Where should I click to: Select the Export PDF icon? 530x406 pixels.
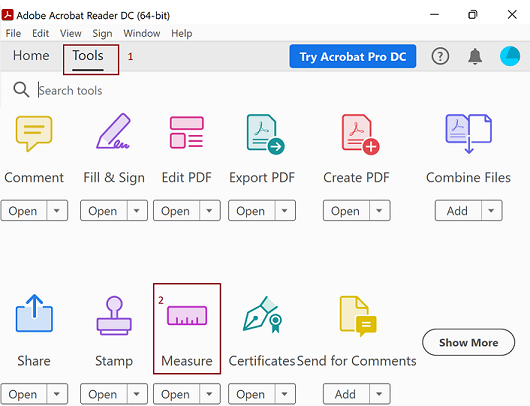tap(266, 134)
